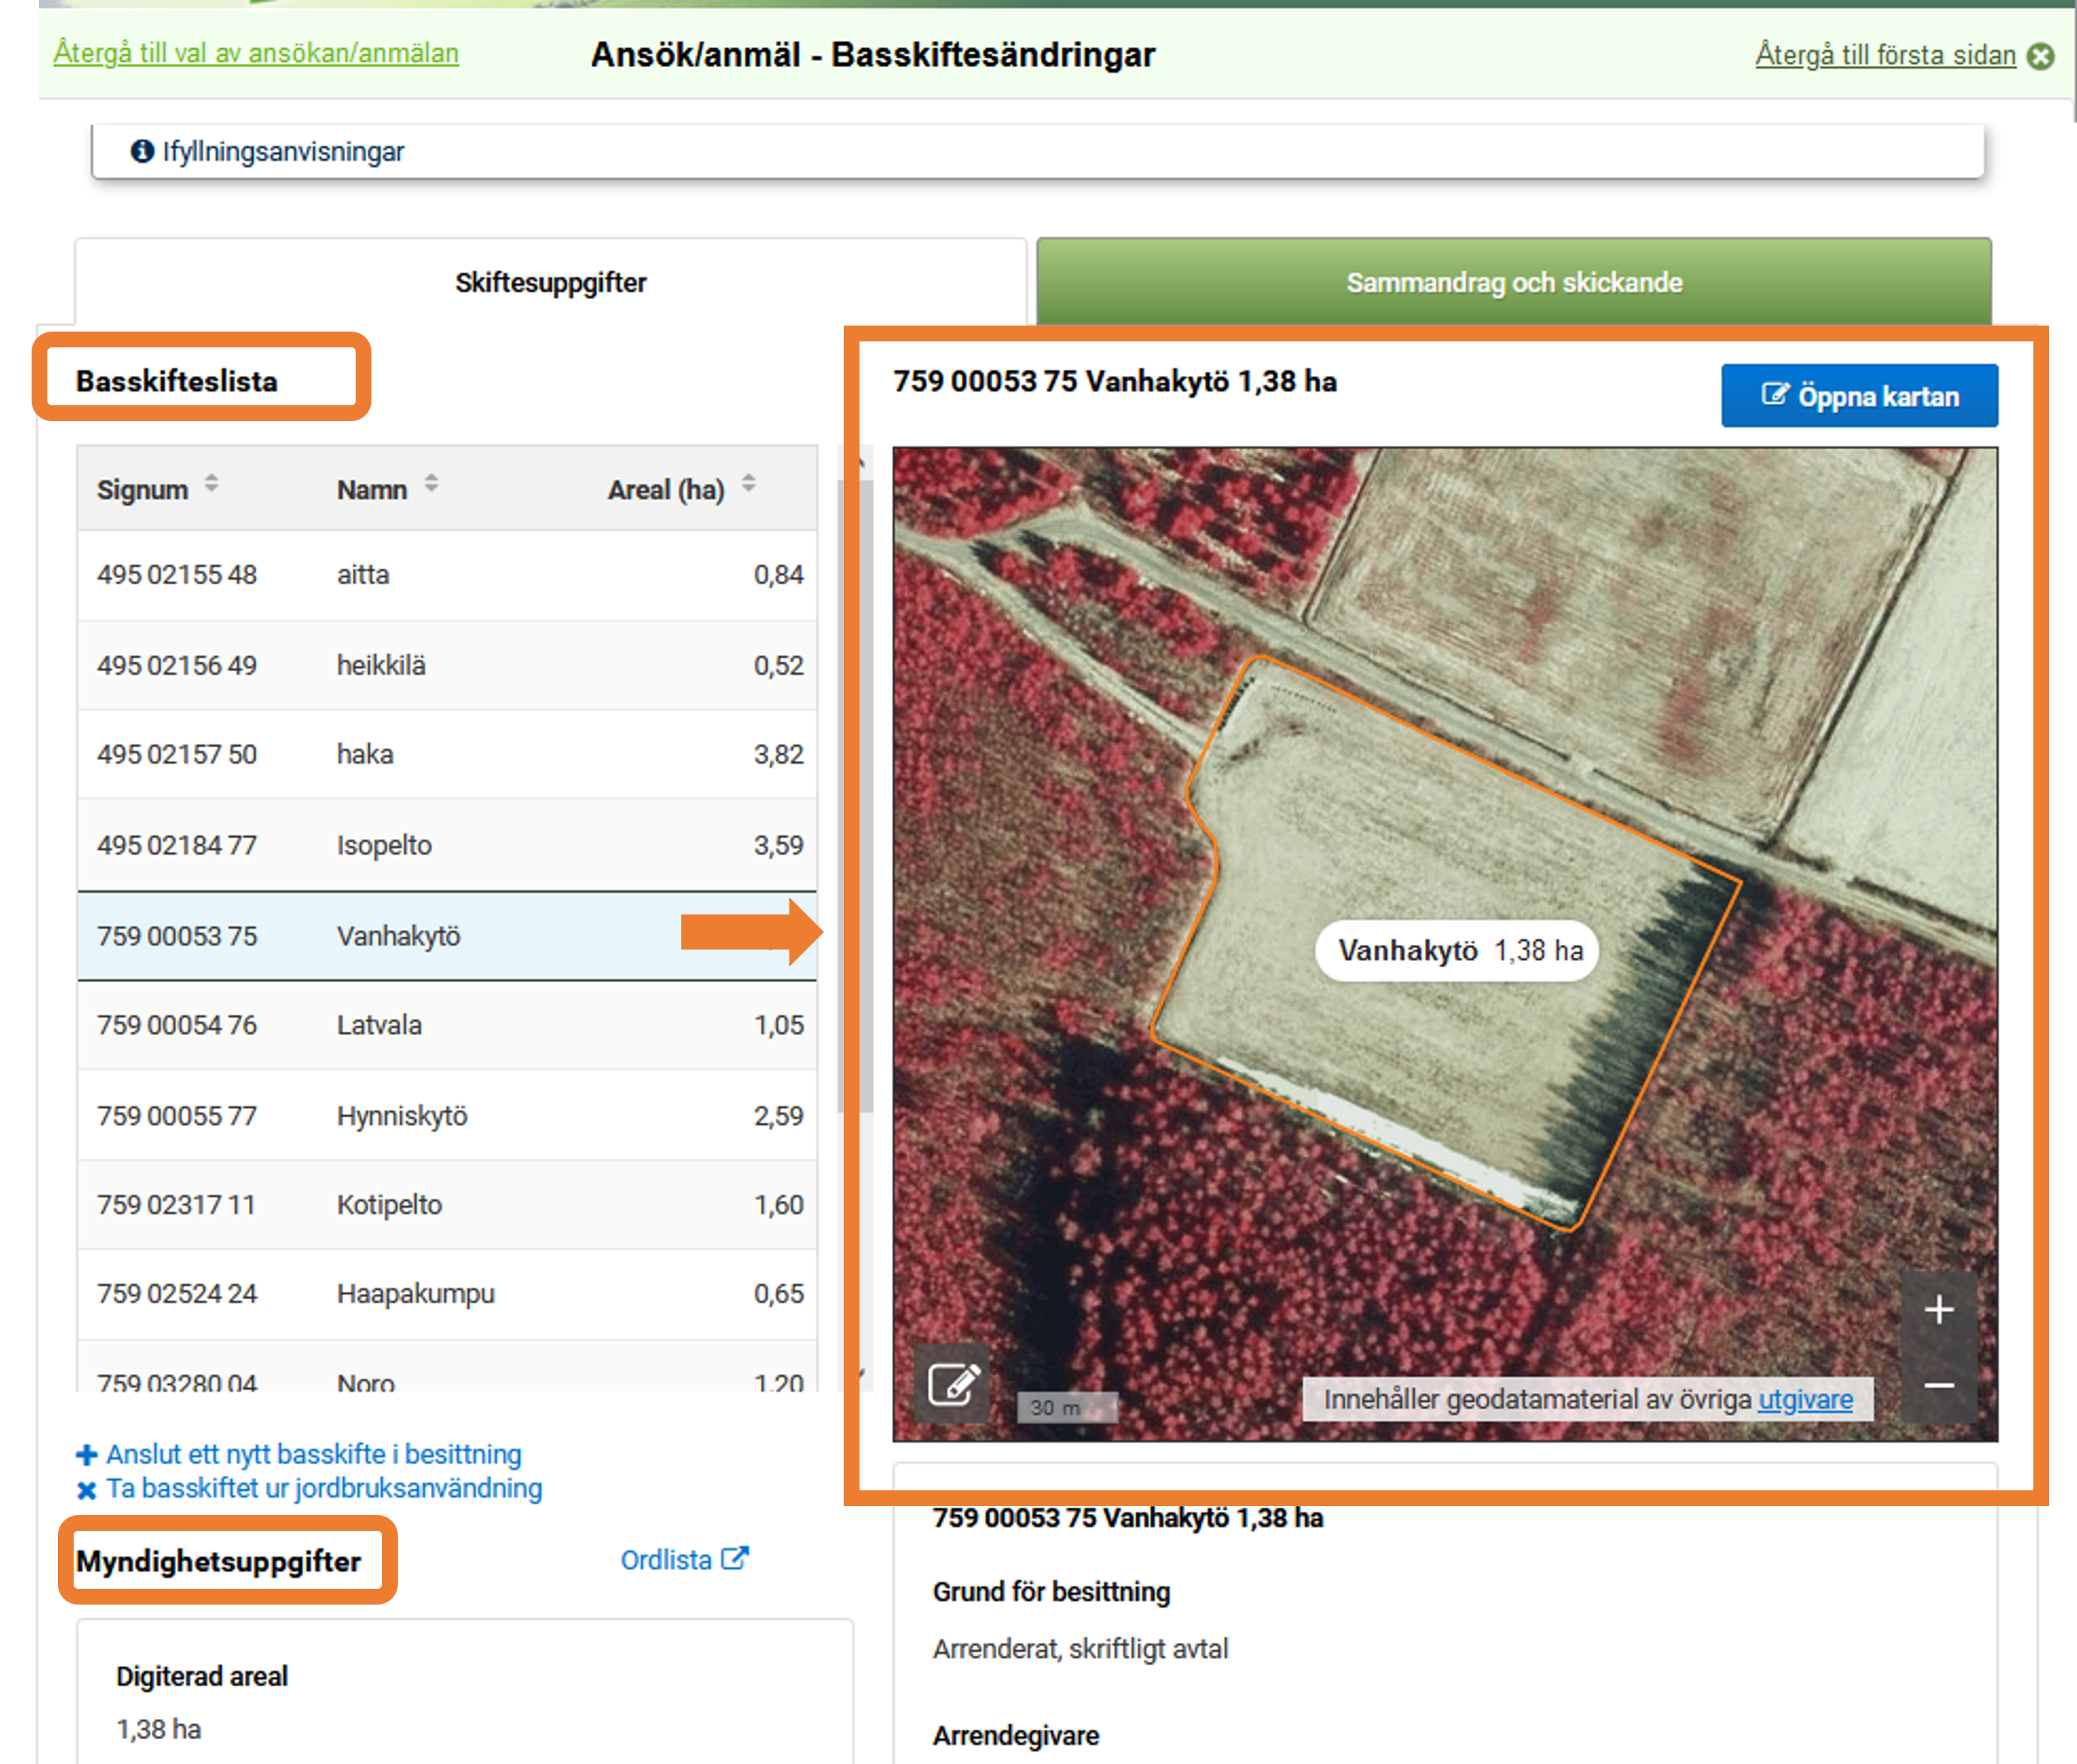Click the external link icon next to Ordlista
Image resolution: width=2077 pixels, height=1764 pixels.
coord(735,1558)
